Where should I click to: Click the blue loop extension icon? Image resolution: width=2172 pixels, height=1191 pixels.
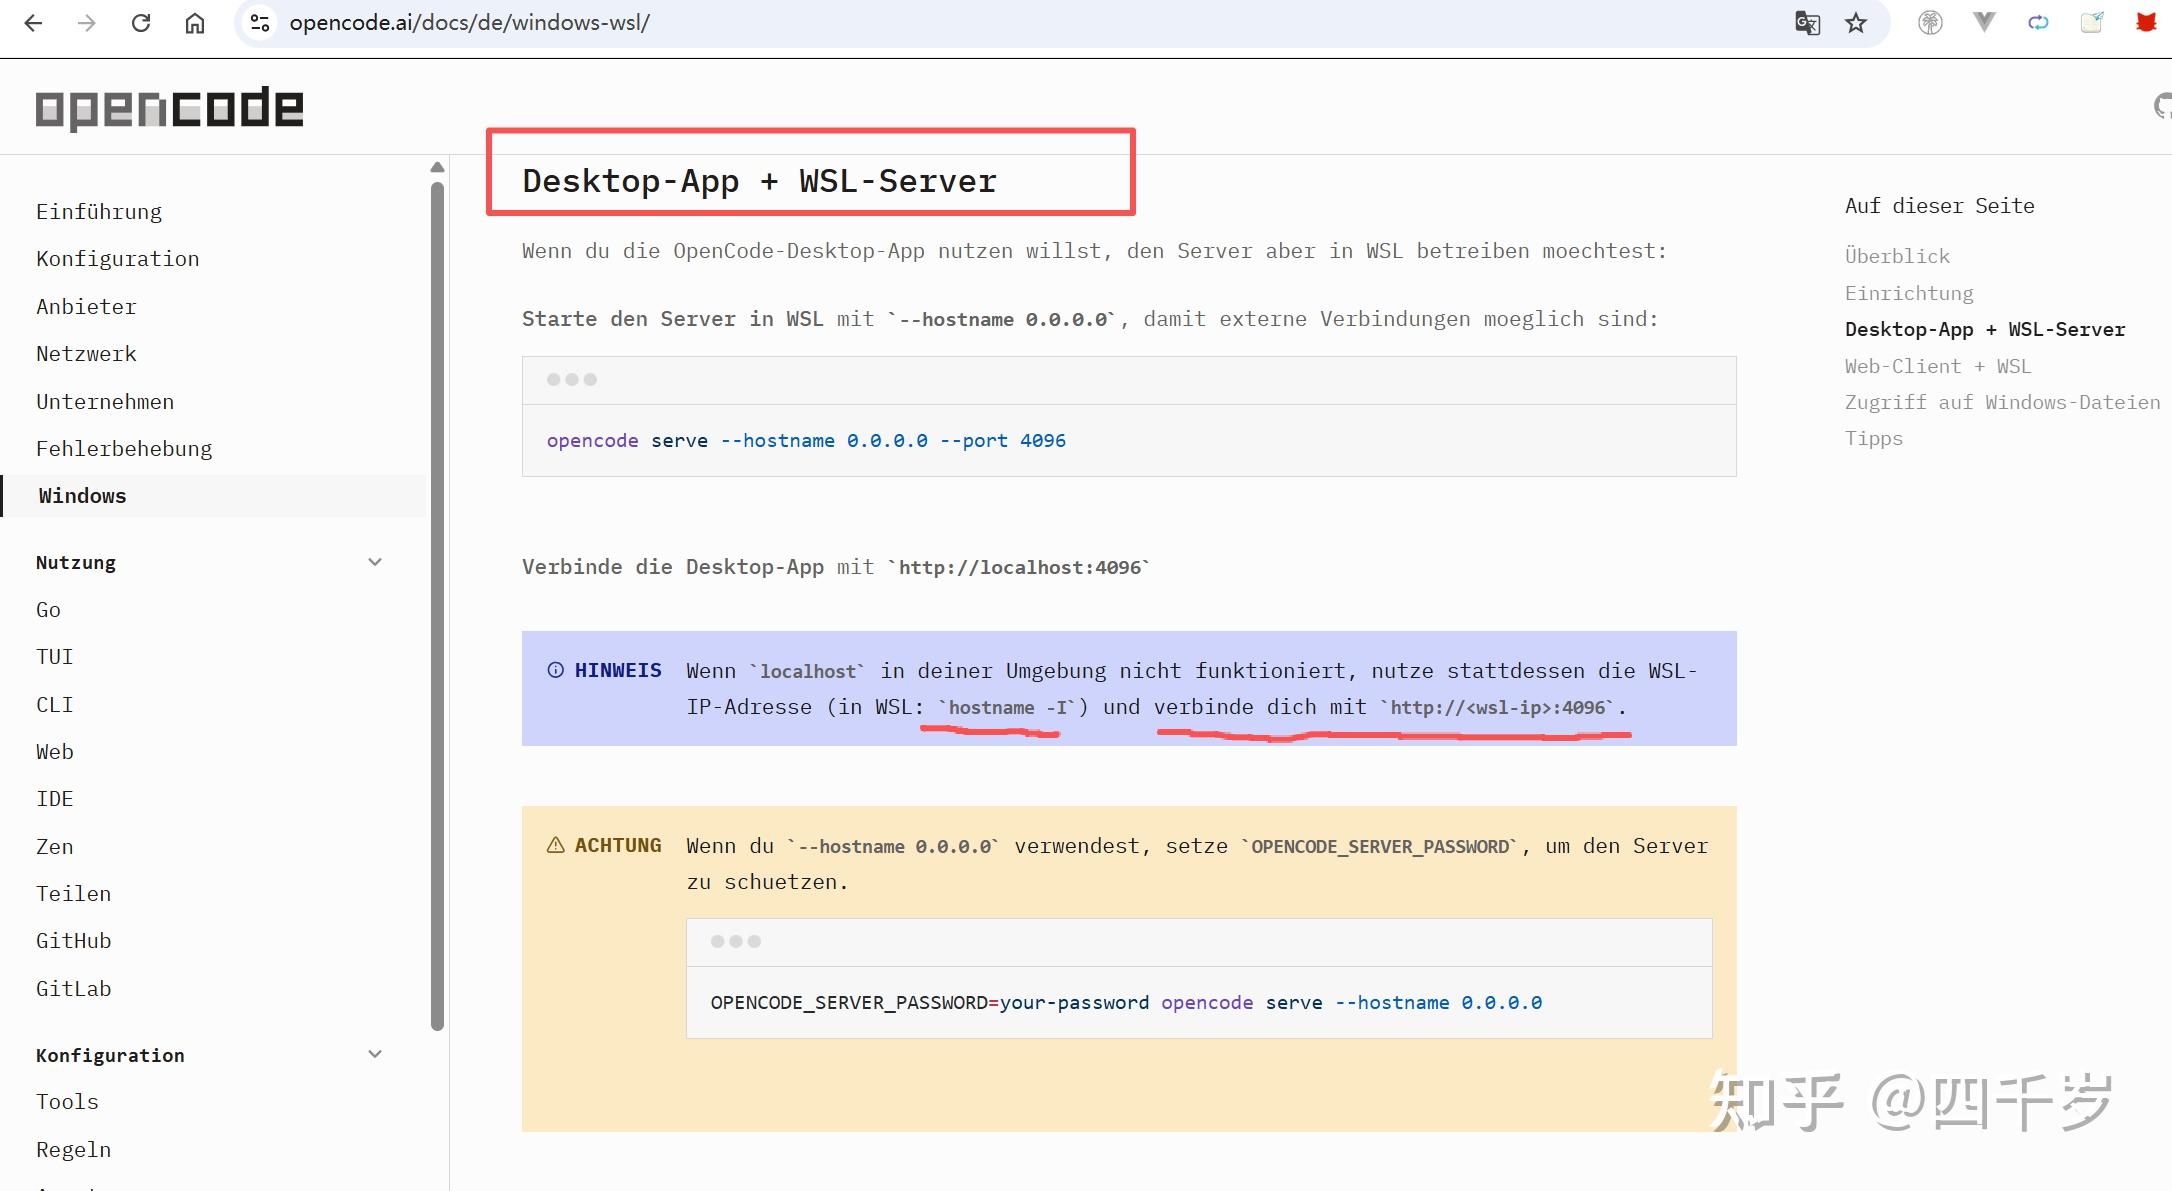[x=2038, y=22]
